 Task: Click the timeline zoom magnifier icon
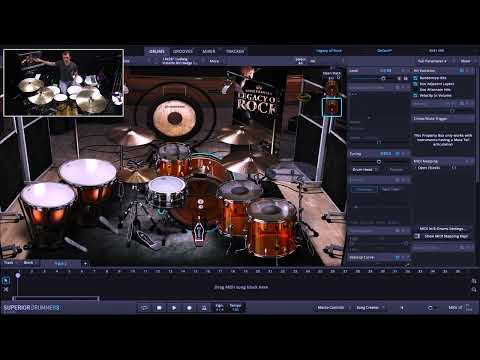pyautogui.click(x=474, y=290)
